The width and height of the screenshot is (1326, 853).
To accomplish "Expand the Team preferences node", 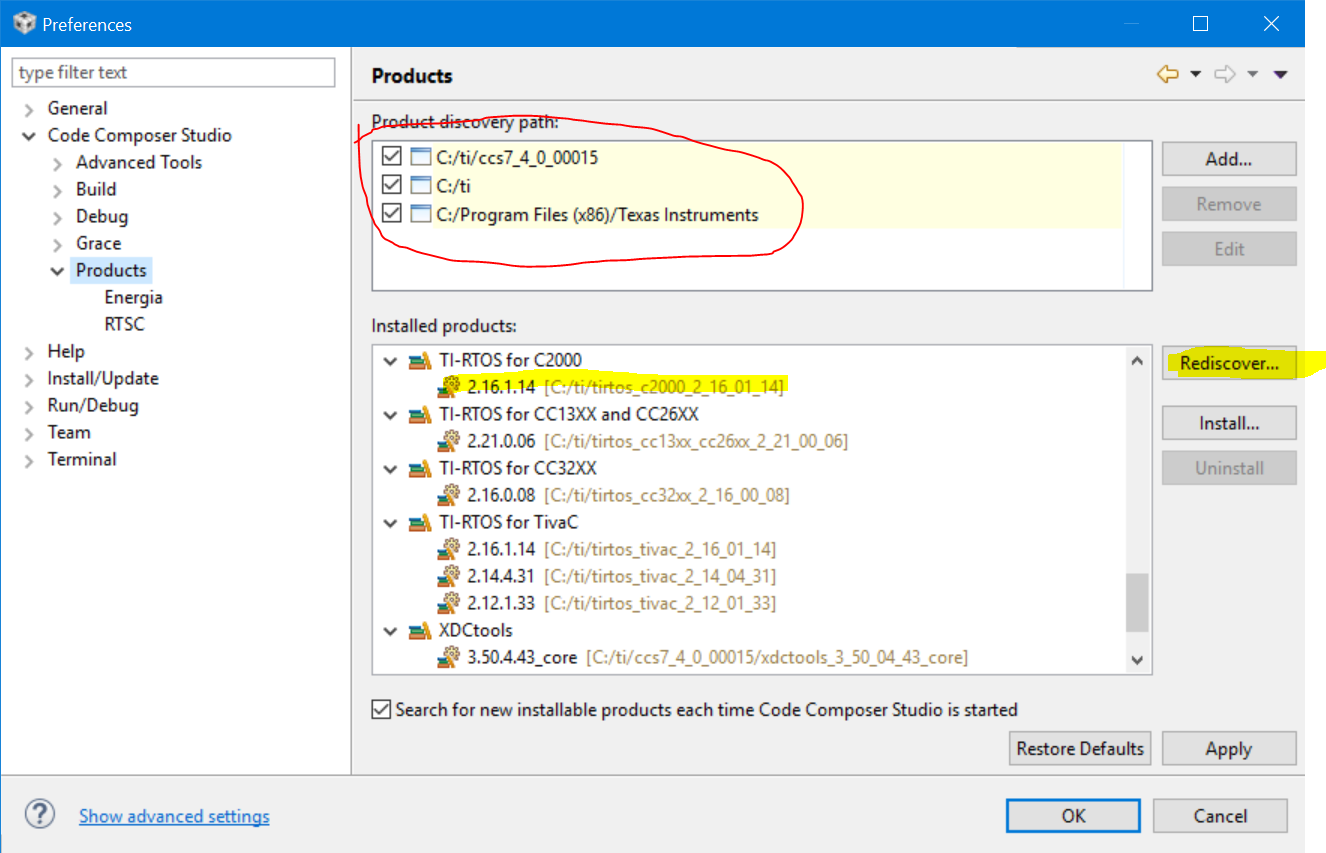I will click(x=29, y=433).
